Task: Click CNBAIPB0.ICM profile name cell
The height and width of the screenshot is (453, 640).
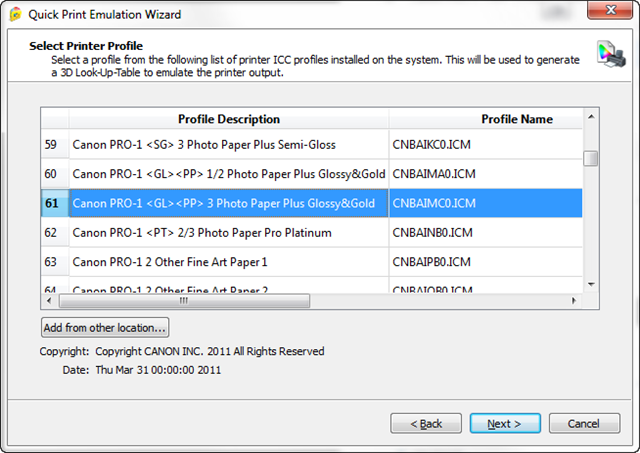Action: 486,262
